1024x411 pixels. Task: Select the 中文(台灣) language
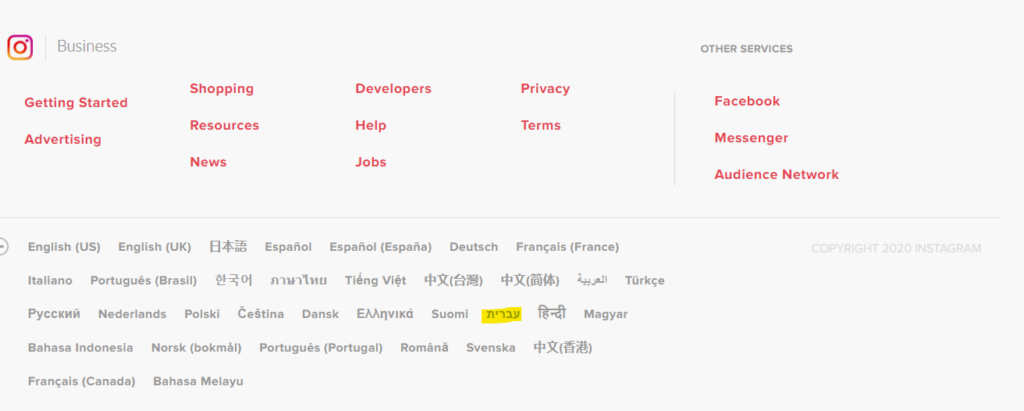pos(453,280)
